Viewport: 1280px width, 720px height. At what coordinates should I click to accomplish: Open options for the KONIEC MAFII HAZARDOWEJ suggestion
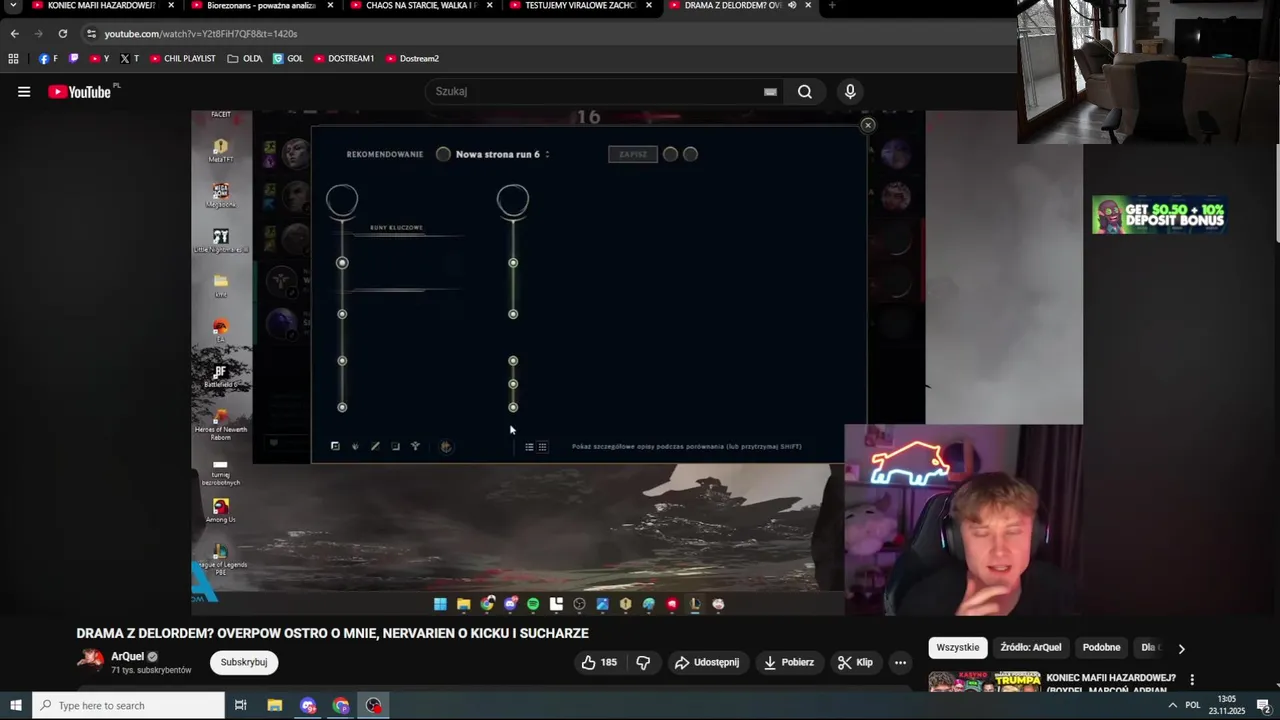tap(1191, 680)
